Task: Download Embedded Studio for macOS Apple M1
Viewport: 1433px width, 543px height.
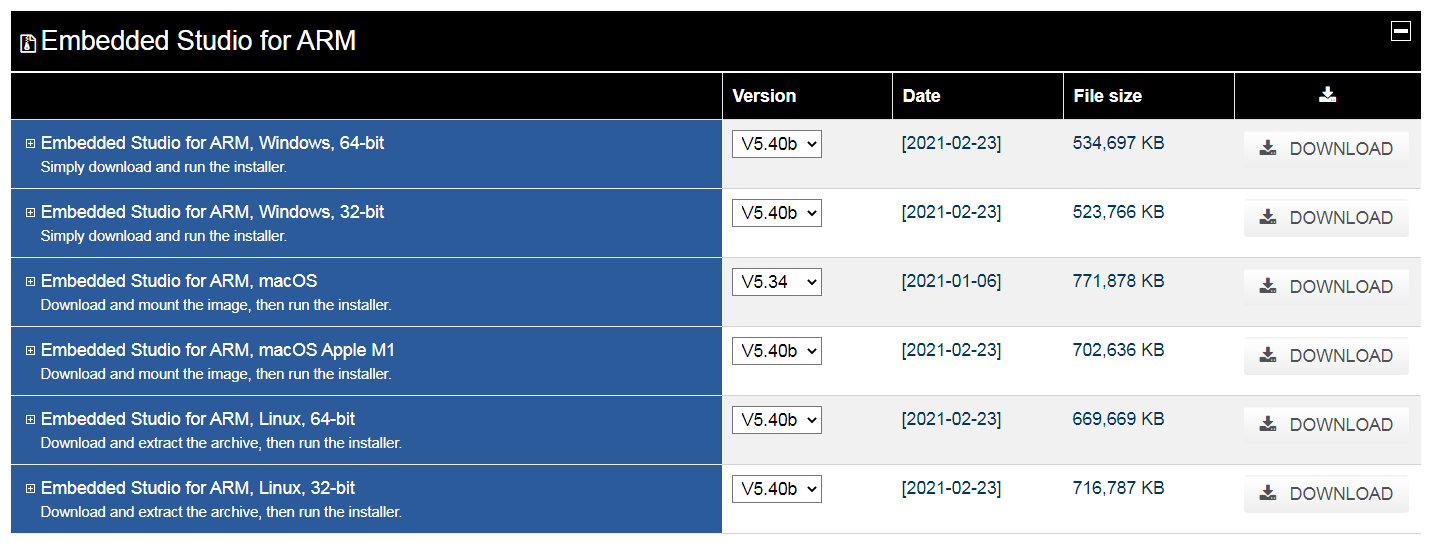Action: [x=1326, y=356]
